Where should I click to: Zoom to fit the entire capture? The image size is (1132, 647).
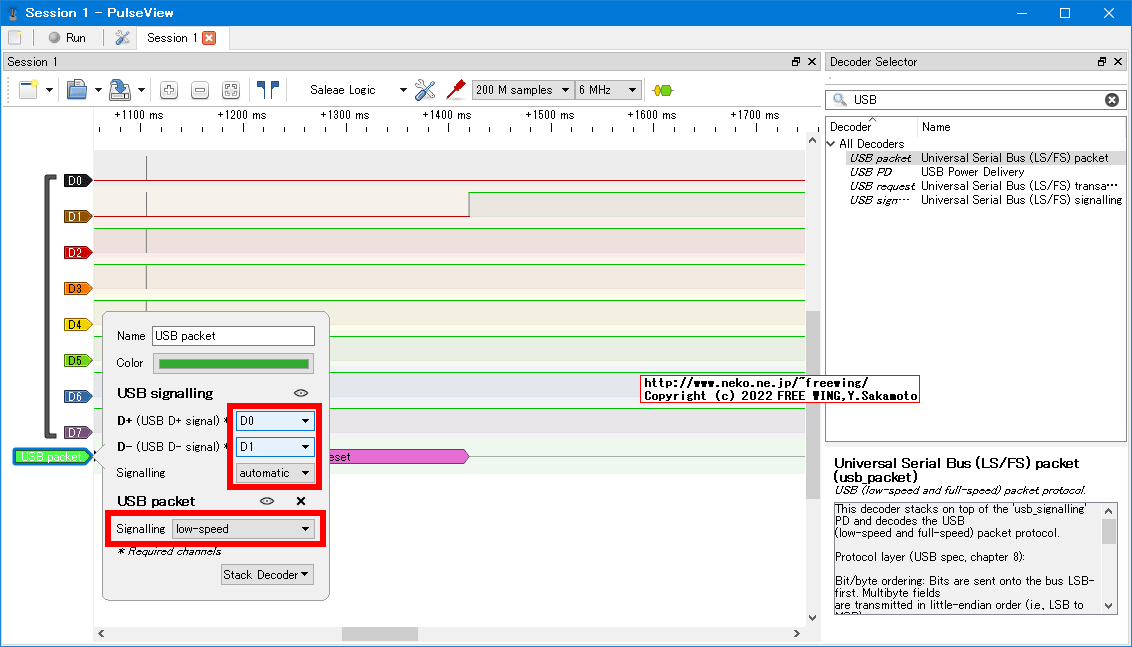click(x=230, y=89)
